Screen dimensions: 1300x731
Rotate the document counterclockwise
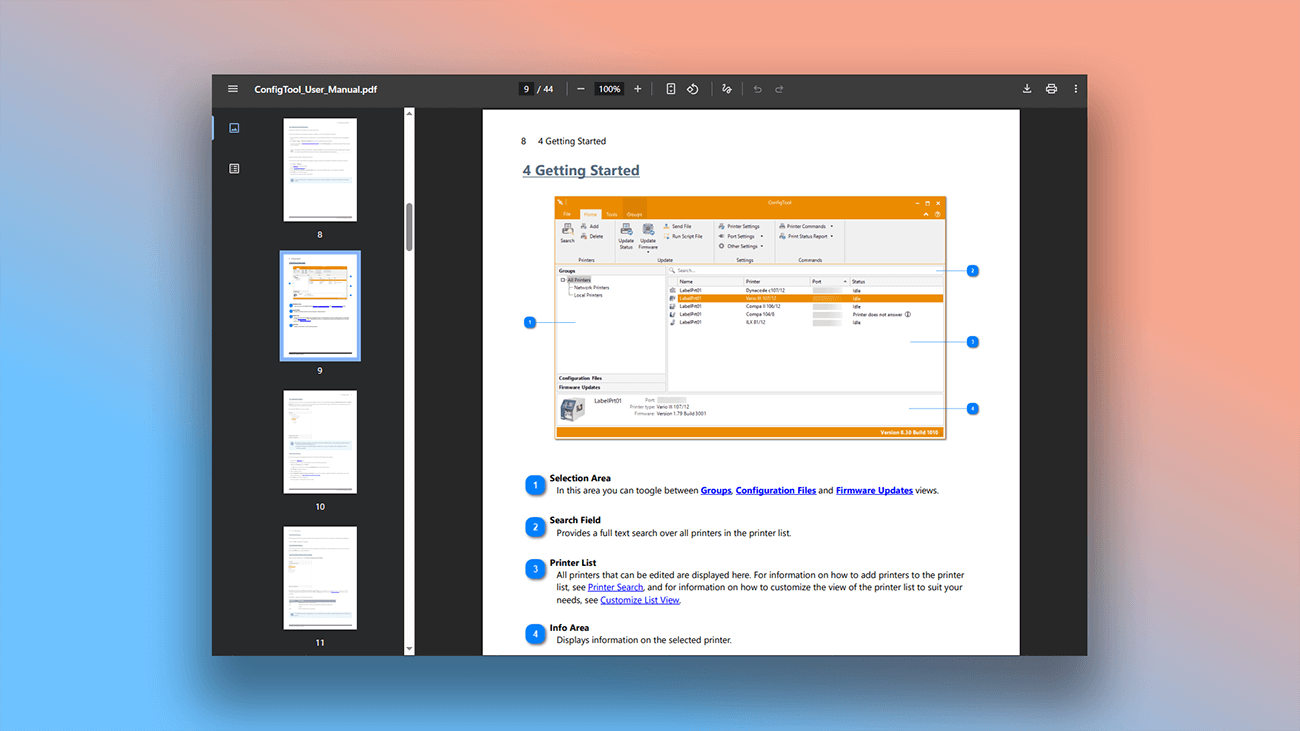692,88
